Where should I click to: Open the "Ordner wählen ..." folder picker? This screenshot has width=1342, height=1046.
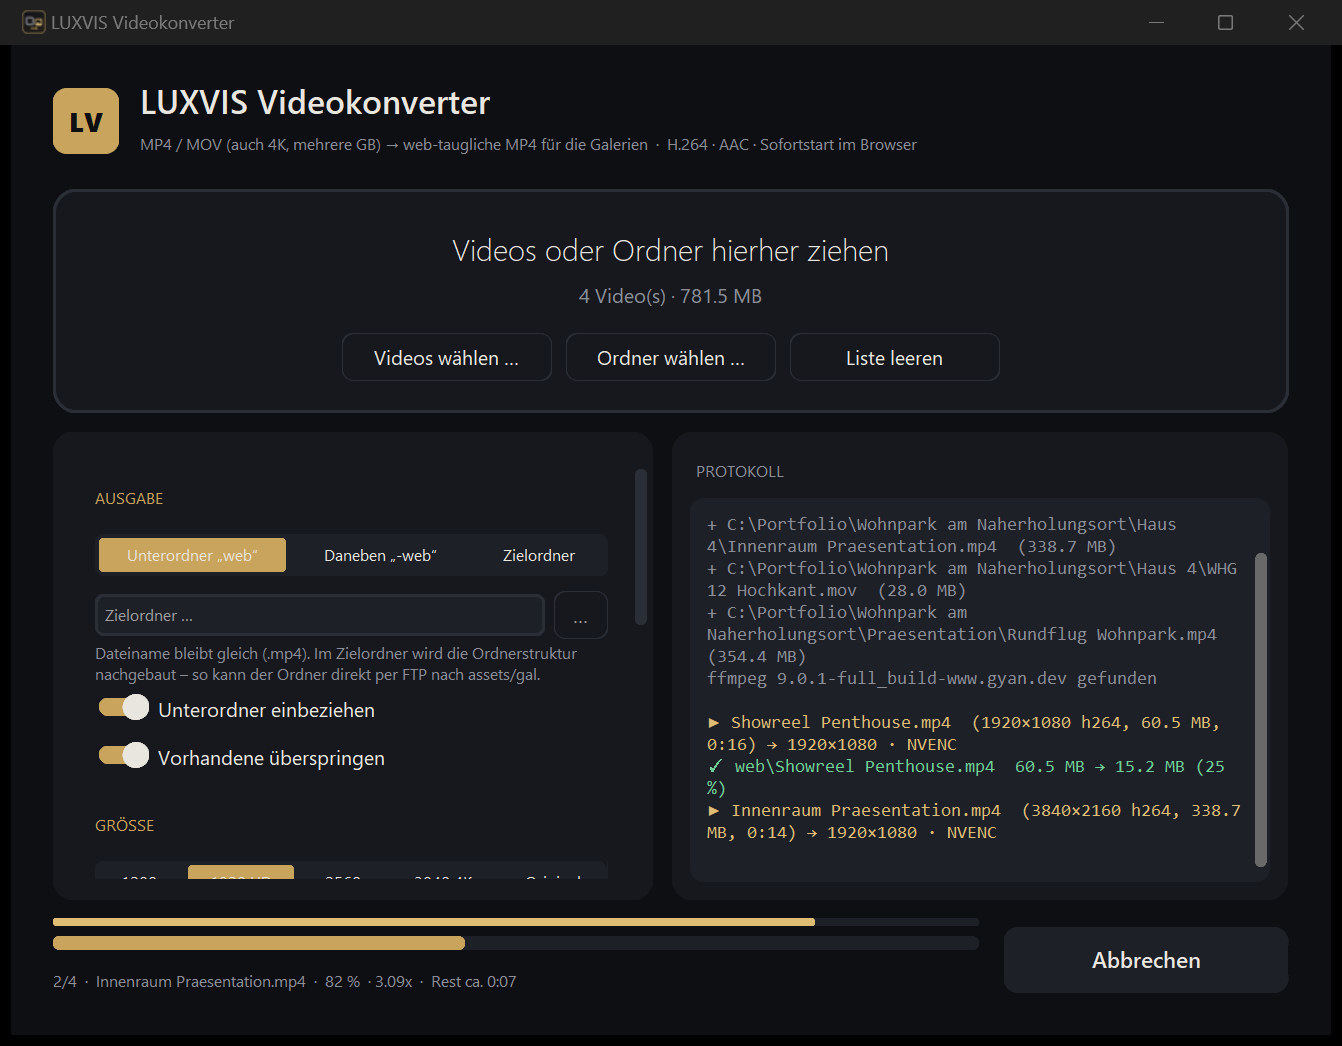(670, 357)
